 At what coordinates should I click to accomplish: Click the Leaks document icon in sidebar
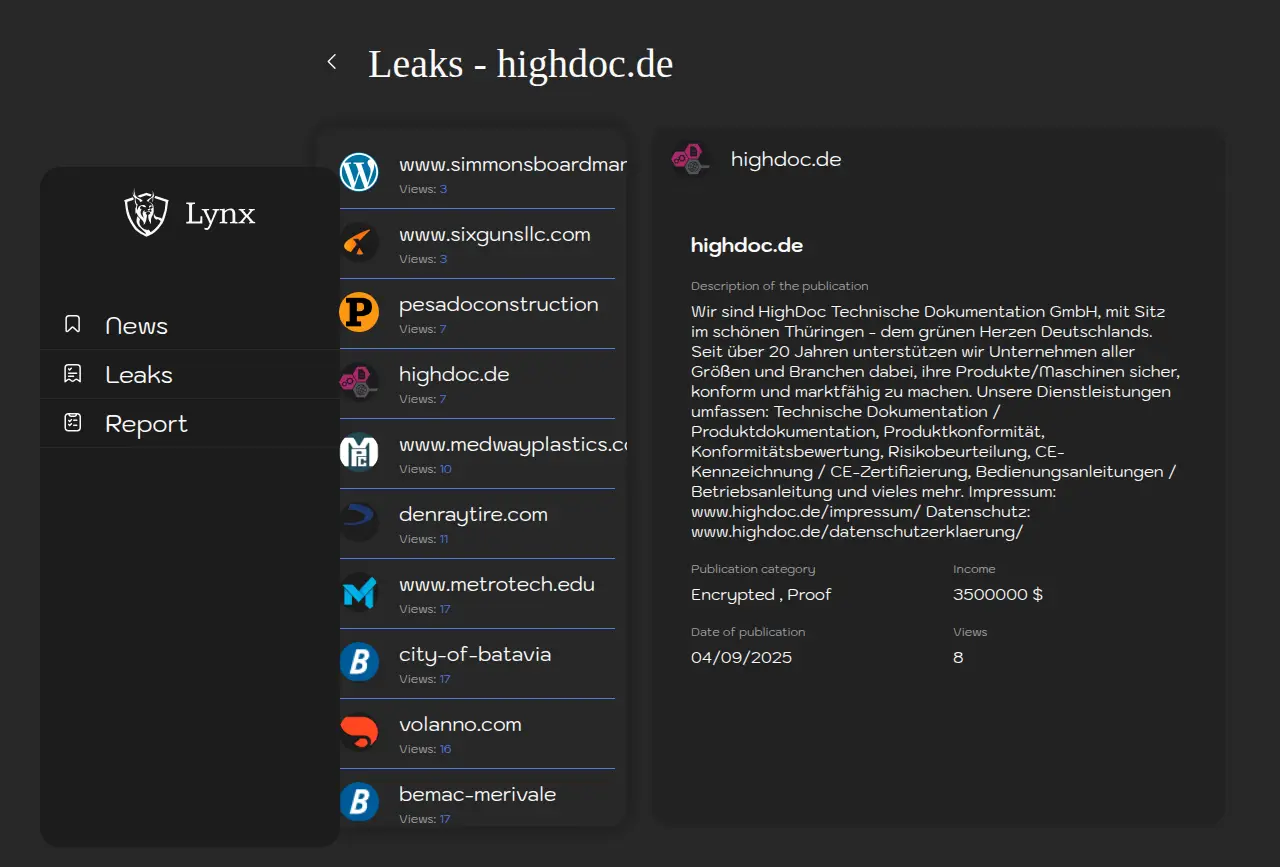click(72, 374)
